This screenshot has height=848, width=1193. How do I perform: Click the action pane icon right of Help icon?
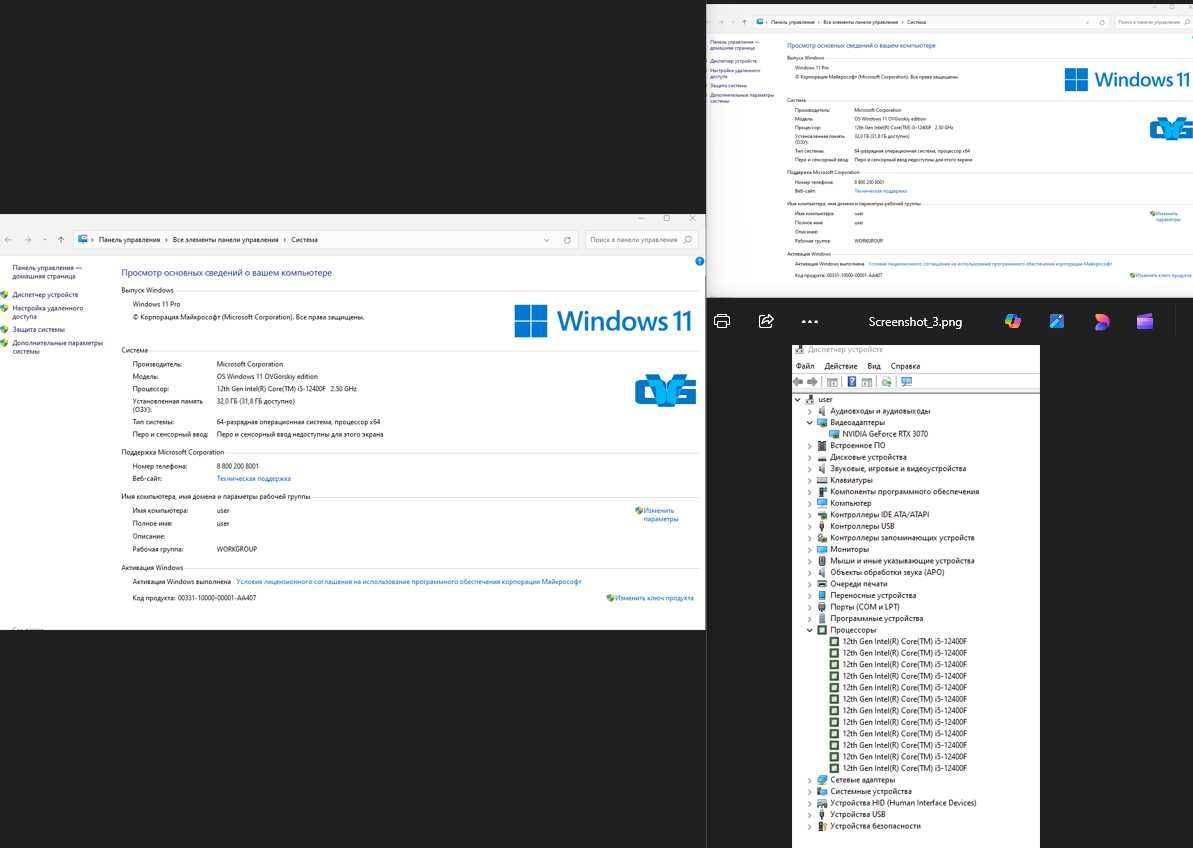(867, 382)
